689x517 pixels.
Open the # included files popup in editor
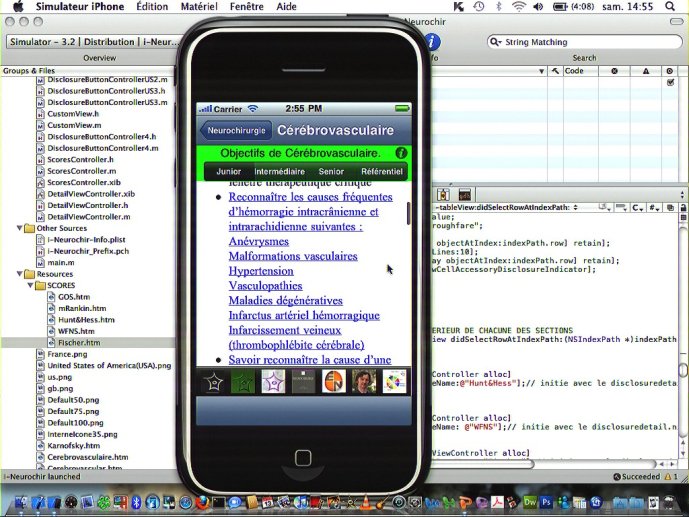(654, 207)
